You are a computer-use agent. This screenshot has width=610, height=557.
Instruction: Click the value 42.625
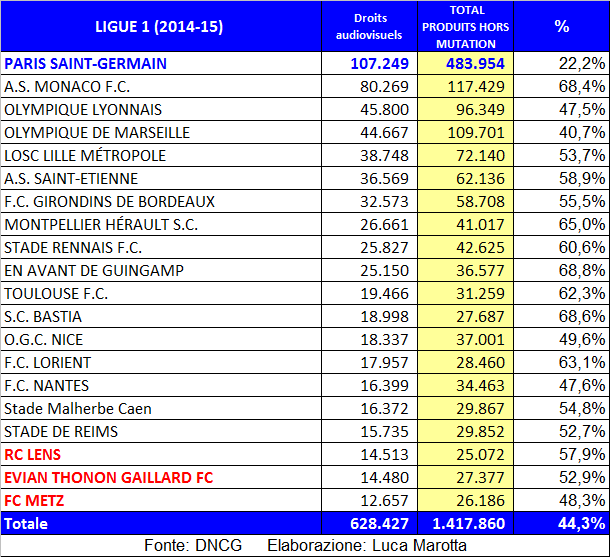tap(480, 247)
